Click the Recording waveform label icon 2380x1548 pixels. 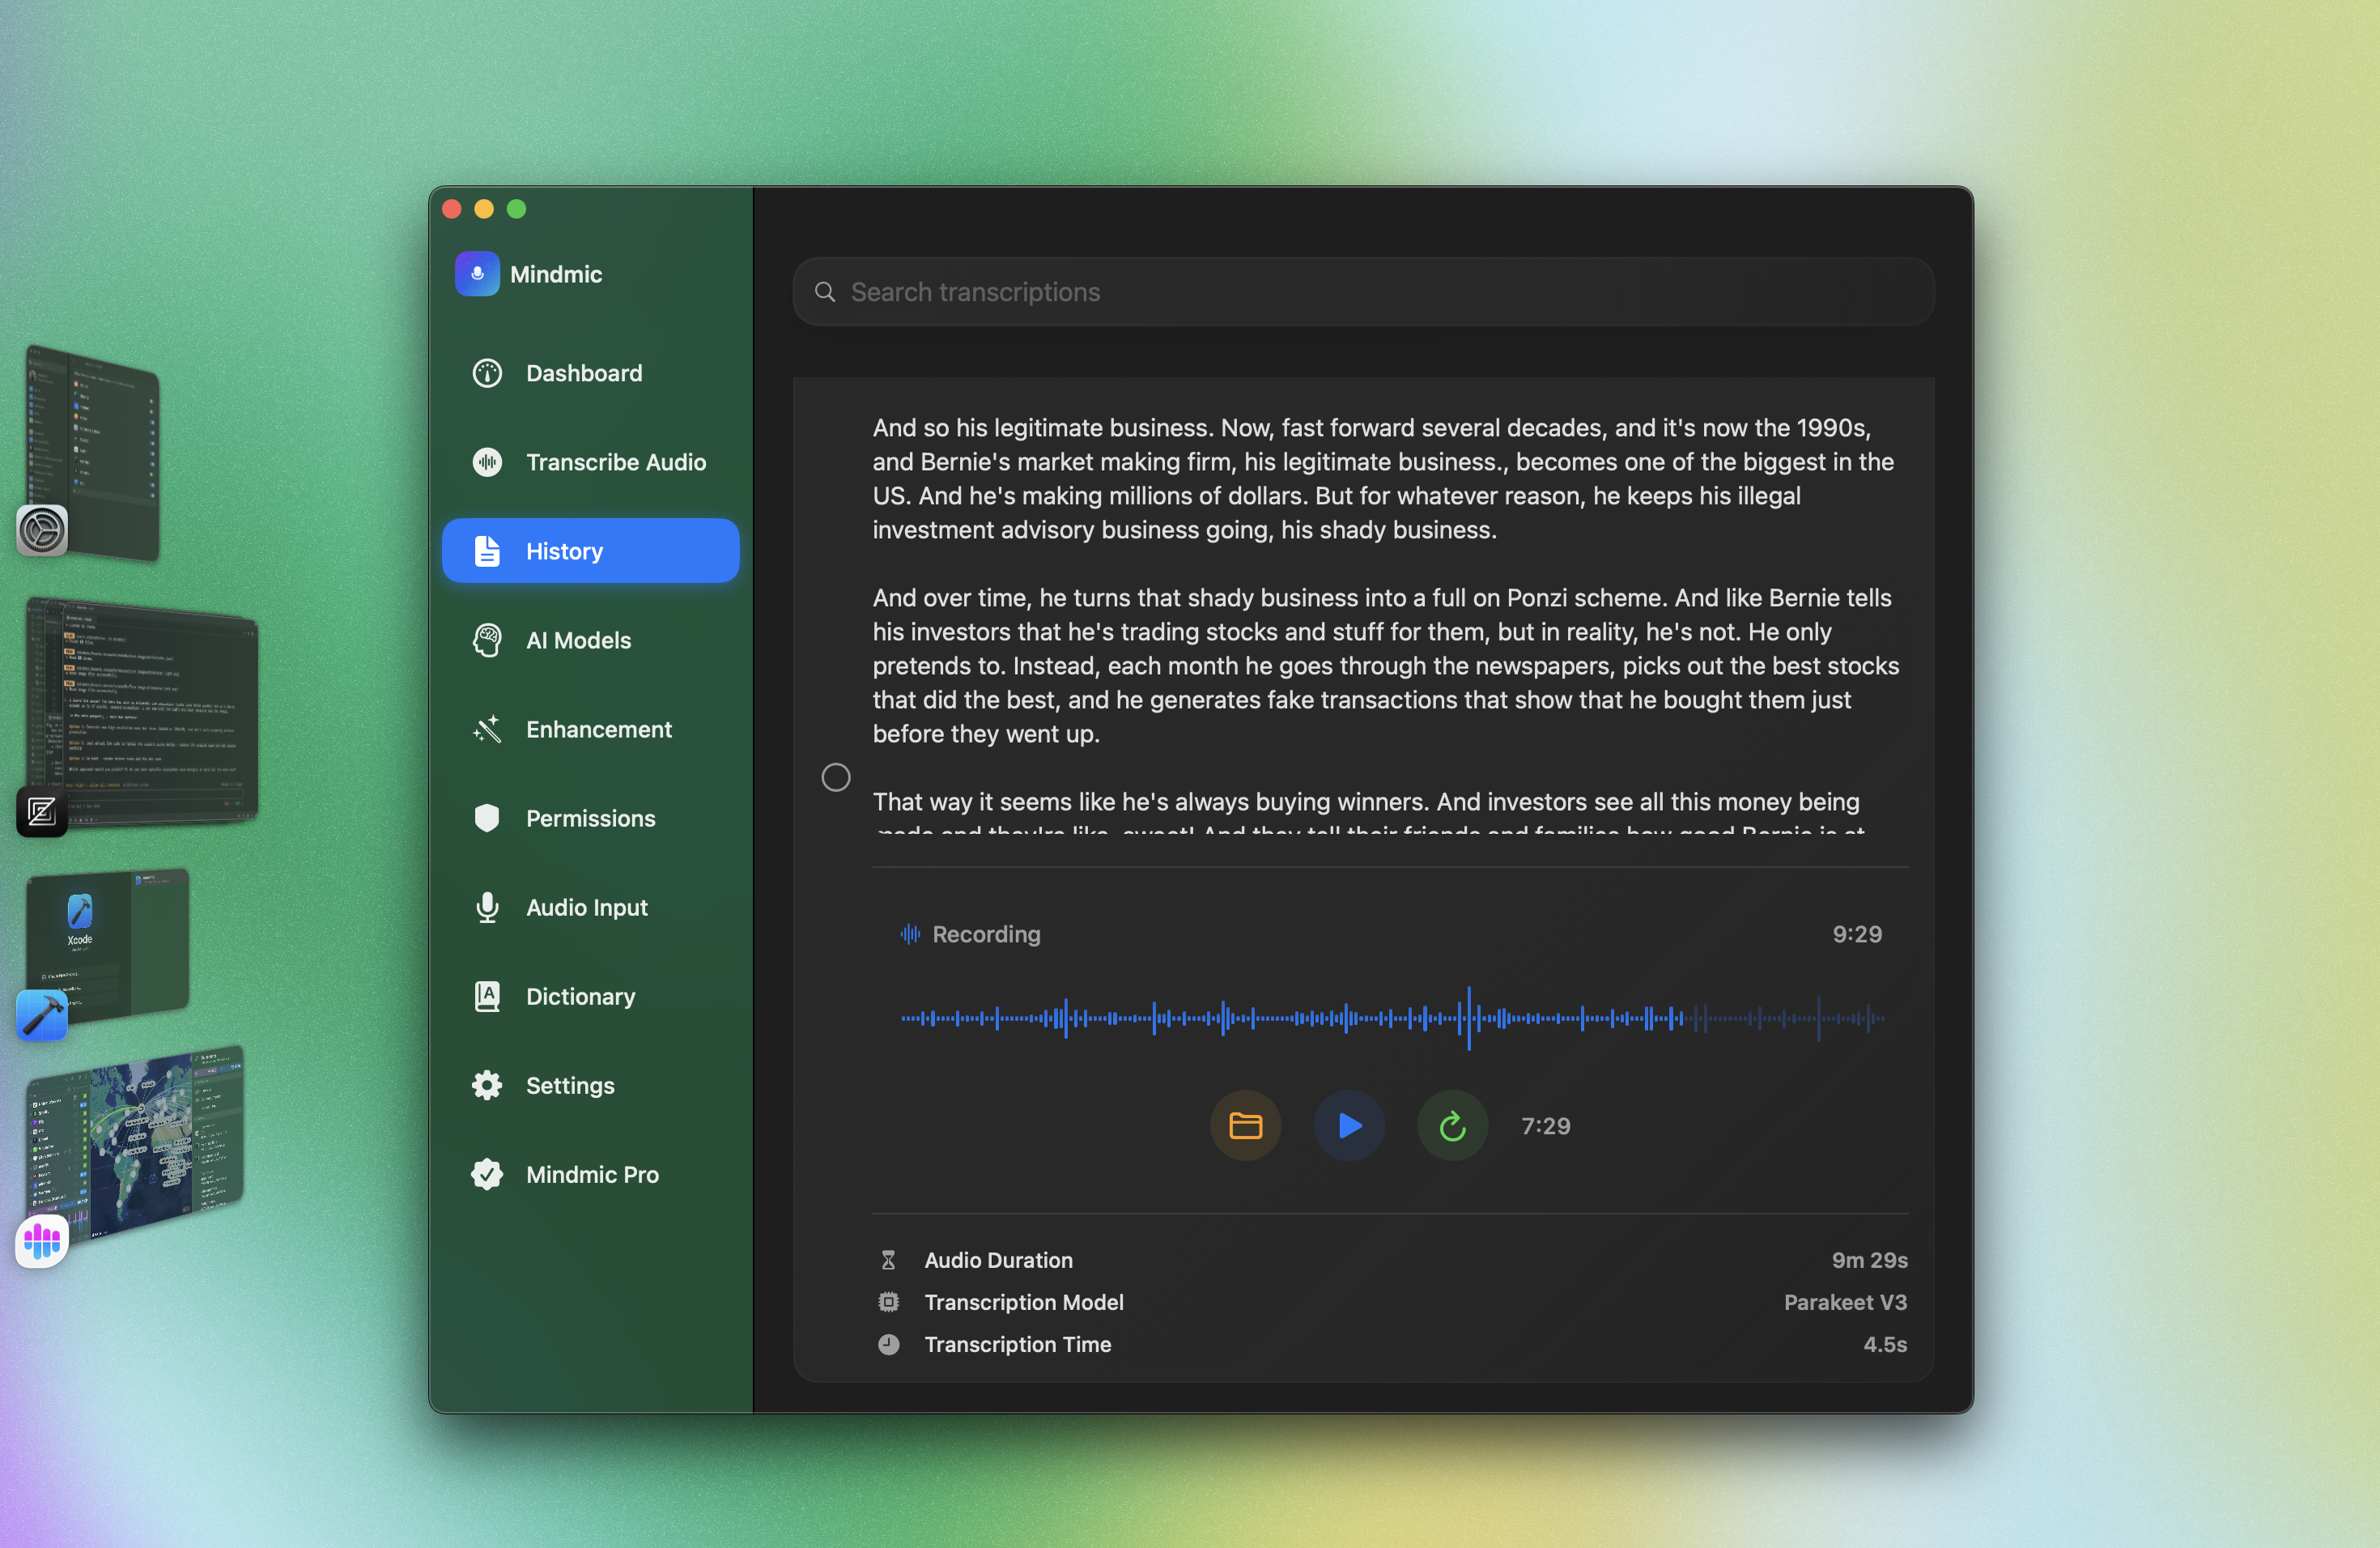(909, 934)
